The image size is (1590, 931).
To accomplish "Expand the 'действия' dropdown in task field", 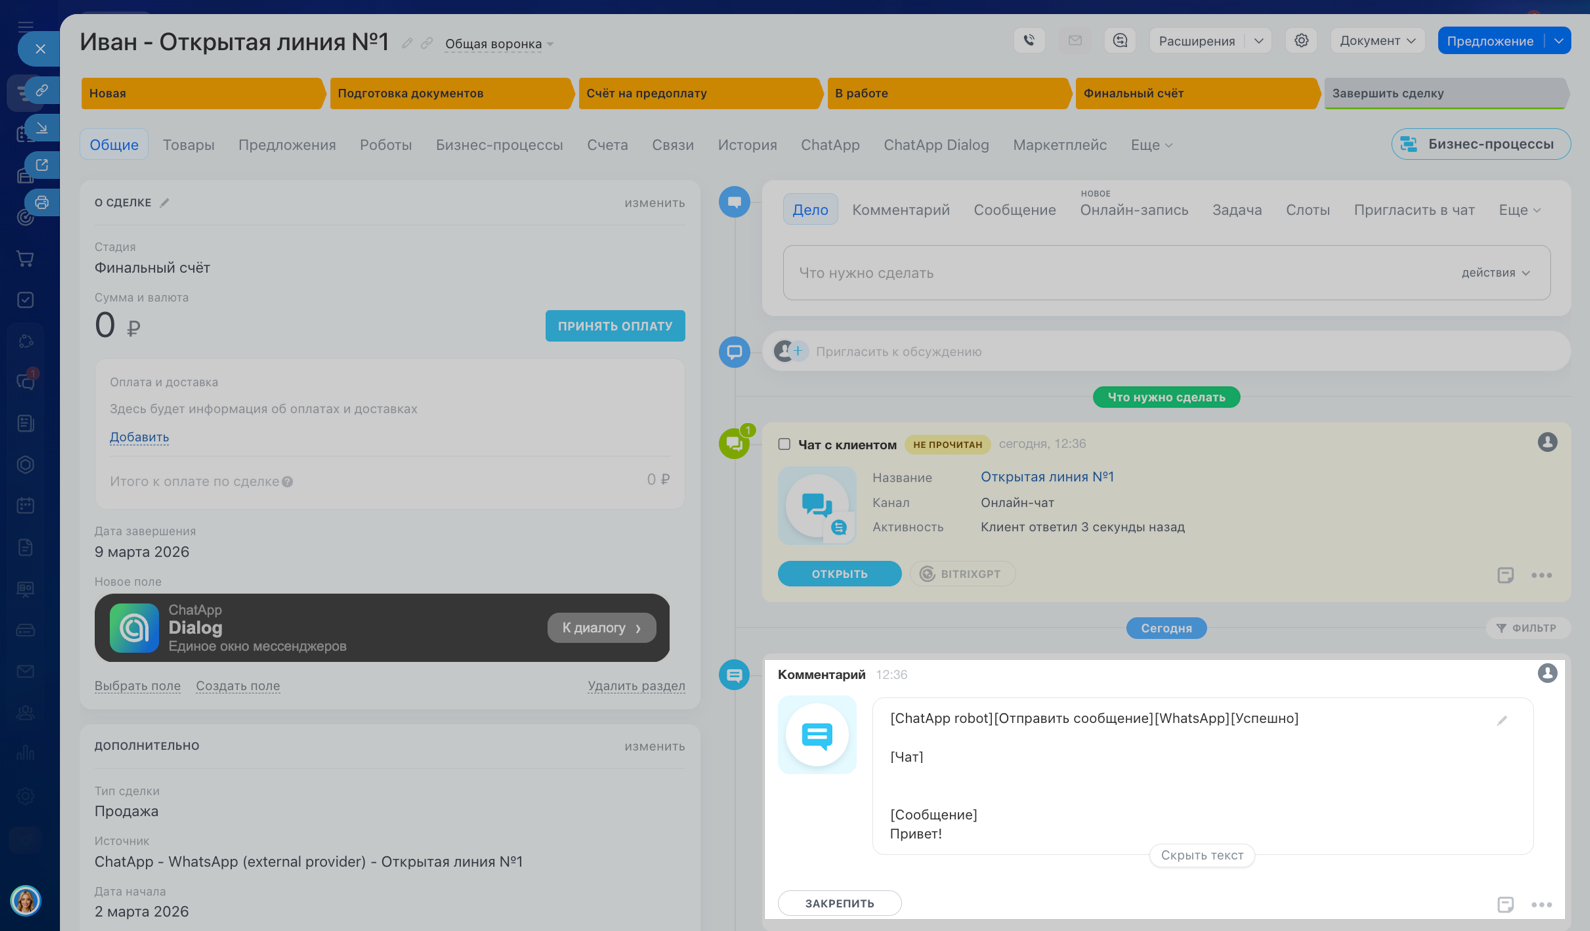I will tap(1495, 273).
